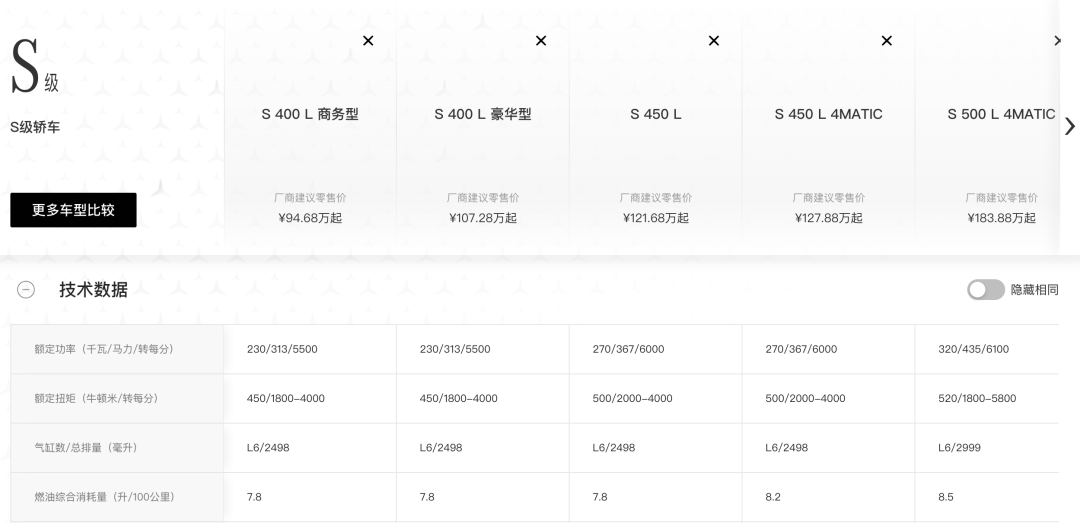Select the S 500 L 4MATIC model title
The width and height of the screenshot is (1080, 523).
[1001, 114]
